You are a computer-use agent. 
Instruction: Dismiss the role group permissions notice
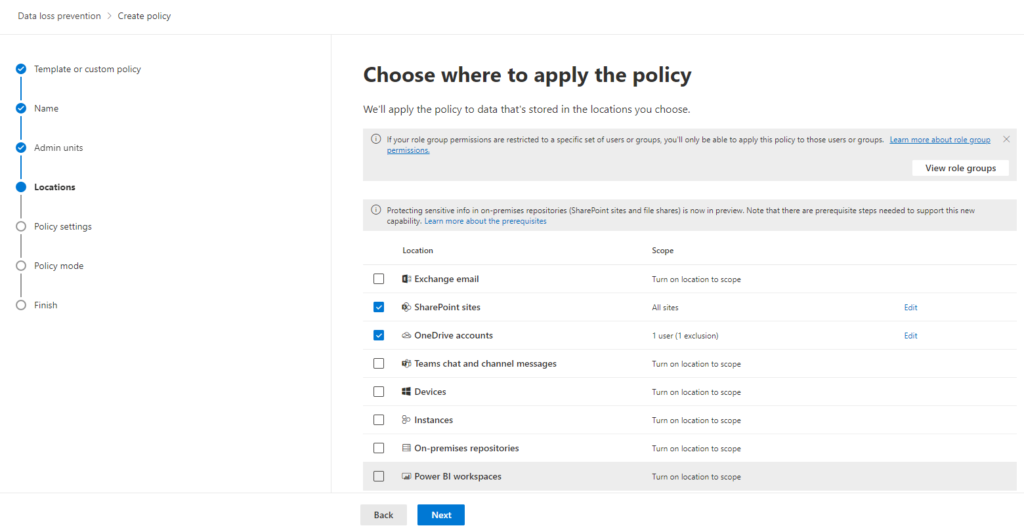[x=1006, y=139]
